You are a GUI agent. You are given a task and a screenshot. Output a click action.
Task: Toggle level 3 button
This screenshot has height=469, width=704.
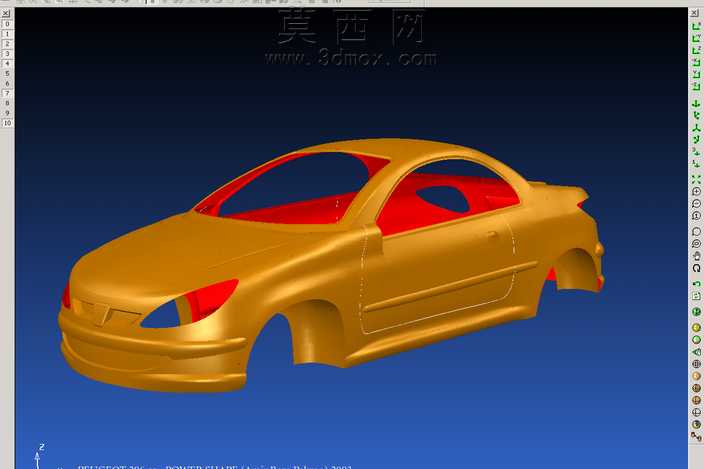(7, 54)
